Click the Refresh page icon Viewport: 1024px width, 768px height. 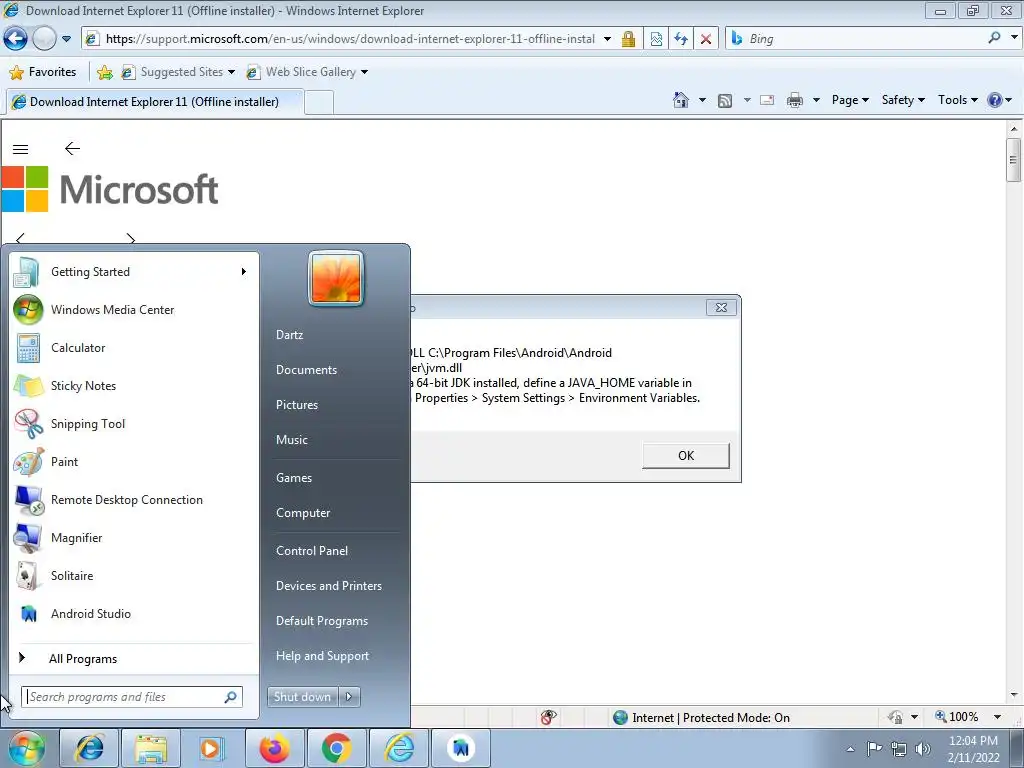[x=681, y=39]
